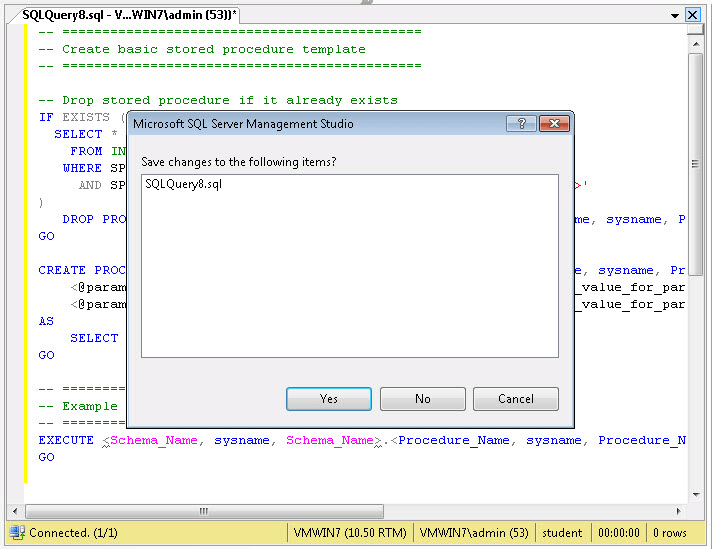Image resolution: width=712 pixels, height=549 pixels.
Task: Click the AS keyword in the editor
Action: (x=46, y=321)
